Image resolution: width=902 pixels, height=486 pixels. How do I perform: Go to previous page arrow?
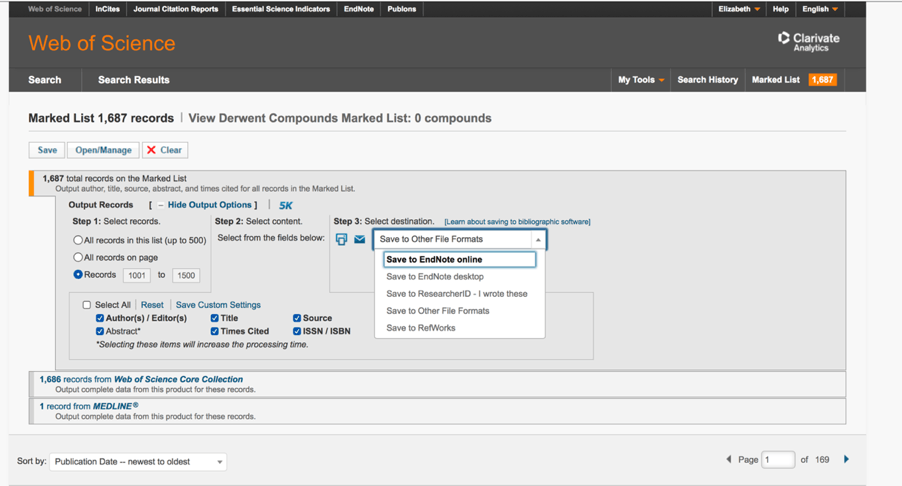(729, 459)
